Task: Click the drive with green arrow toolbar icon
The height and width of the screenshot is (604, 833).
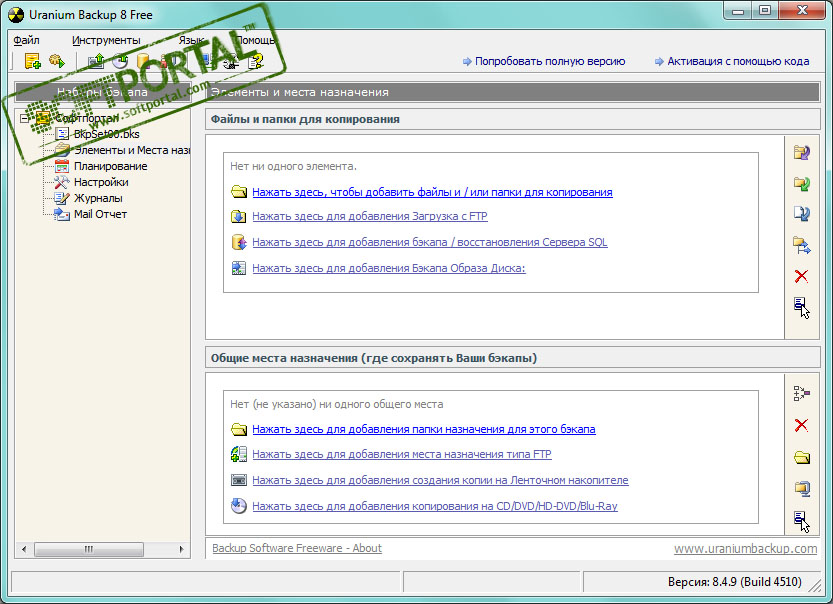Action: pyautogui.click(x=96, y=62)
